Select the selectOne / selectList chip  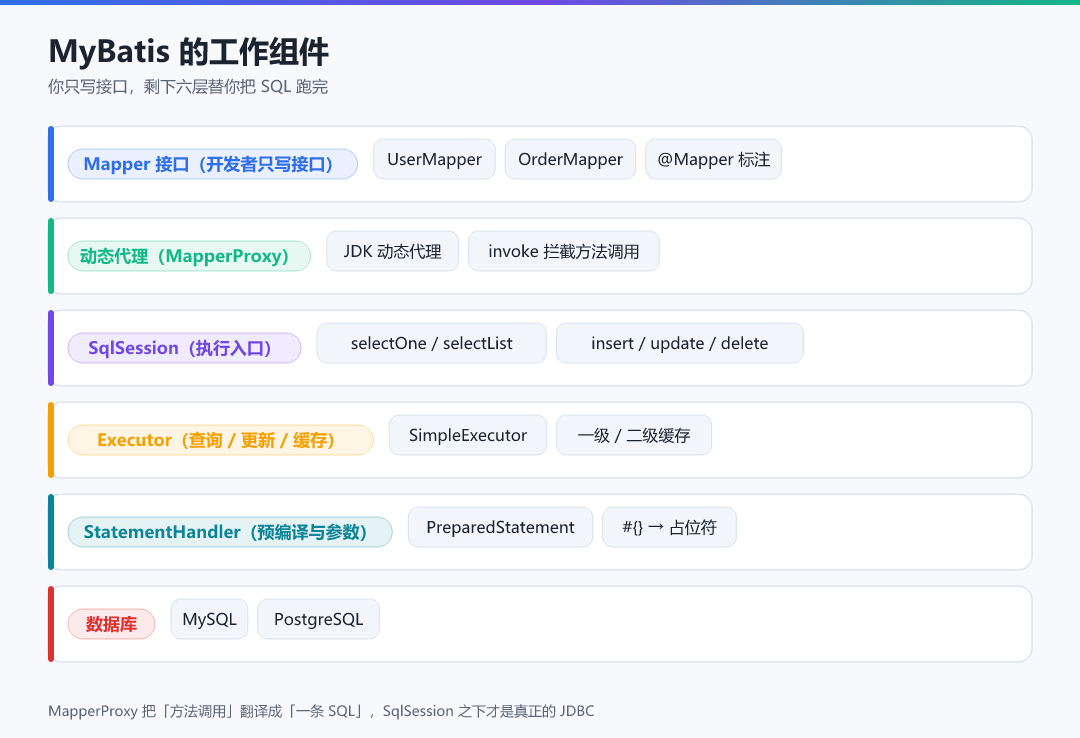click(x=432, y=343)
